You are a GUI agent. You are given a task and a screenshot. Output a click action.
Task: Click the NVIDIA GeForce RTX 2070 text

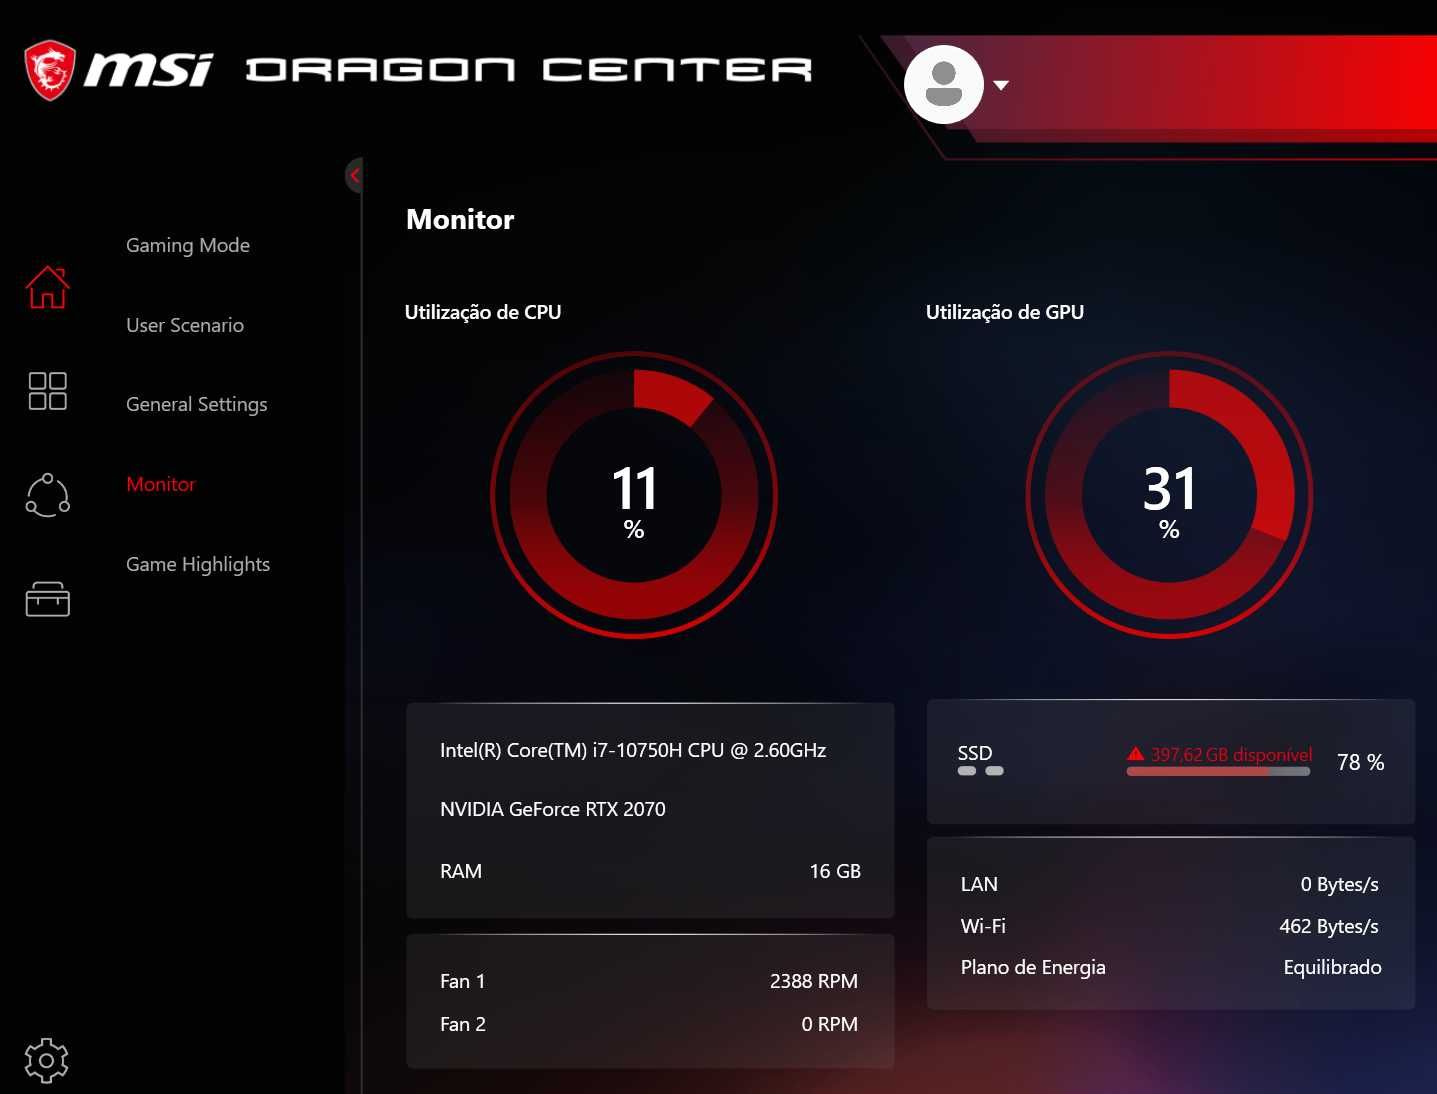click(x=553, y=809)
